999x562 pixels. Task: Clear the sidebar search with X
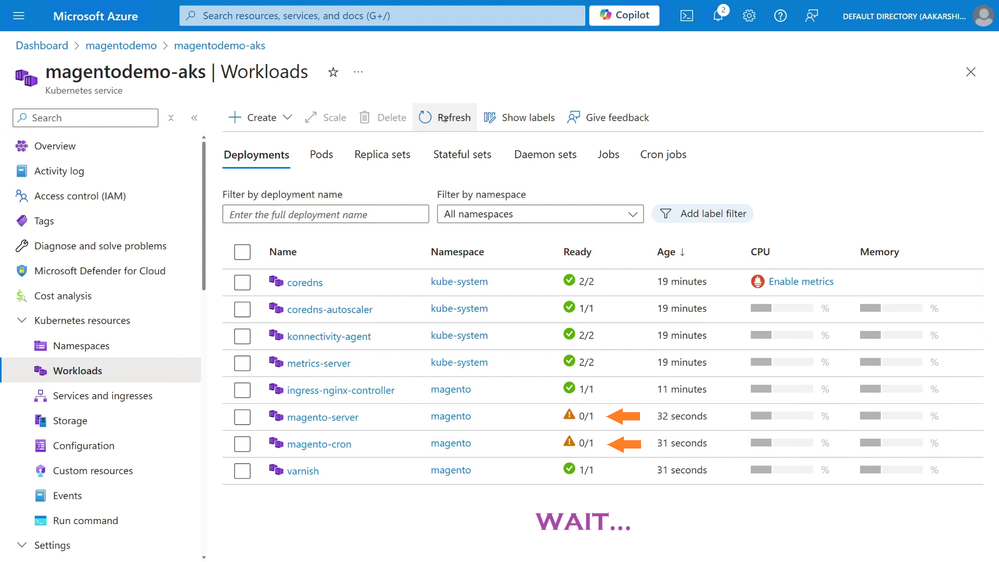(x=171, y=118)
